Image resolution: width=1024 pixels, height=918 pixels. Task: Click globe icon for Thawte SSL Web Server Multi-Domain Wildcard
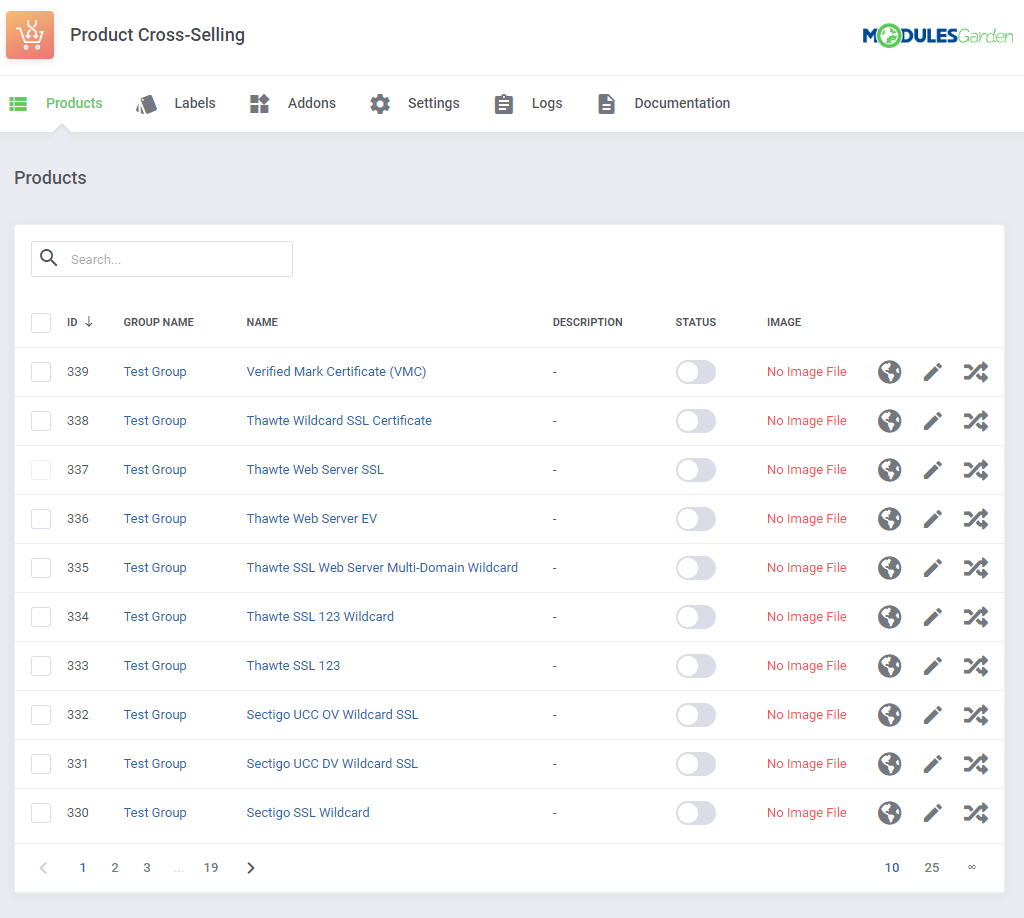(x=889, y=568)
